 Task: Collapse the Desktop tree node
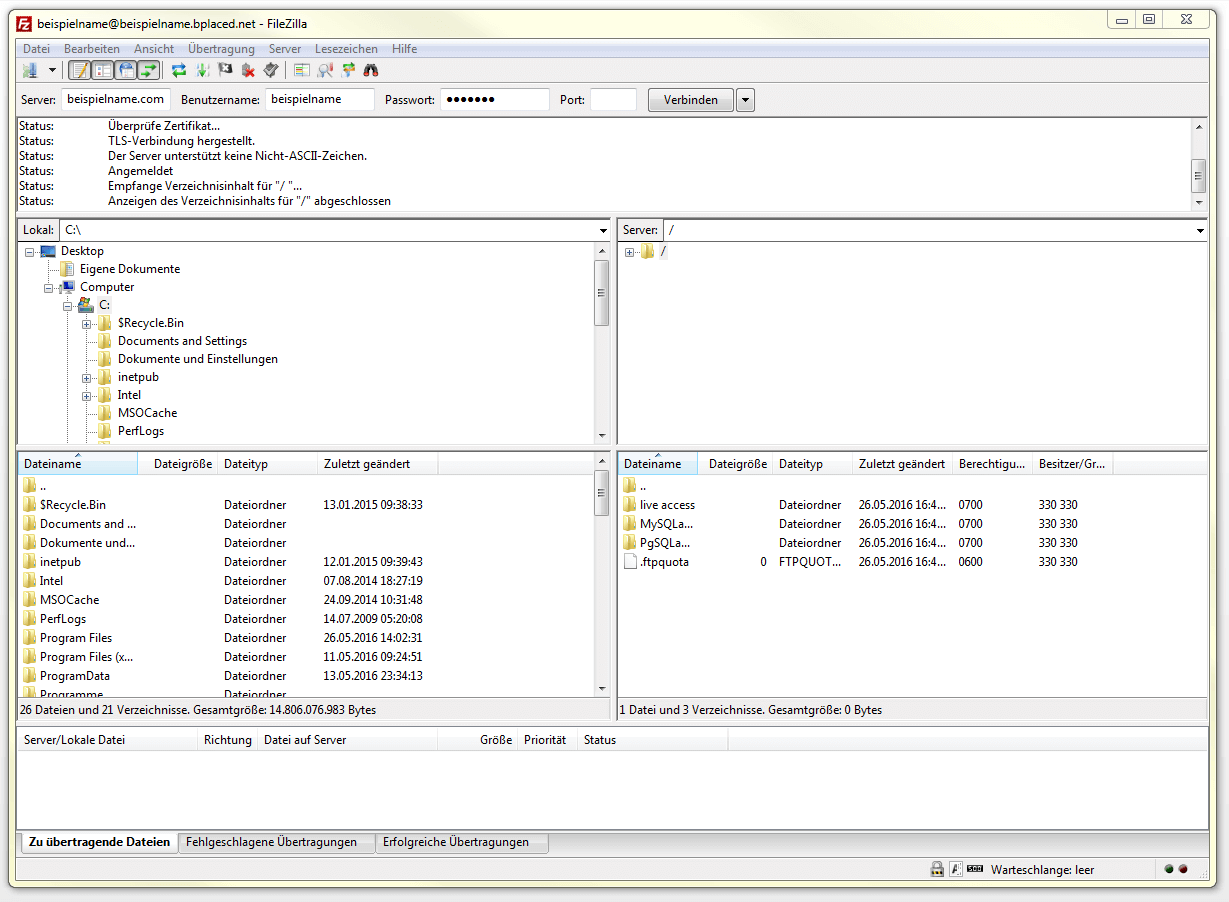click(x=30, y=252)
